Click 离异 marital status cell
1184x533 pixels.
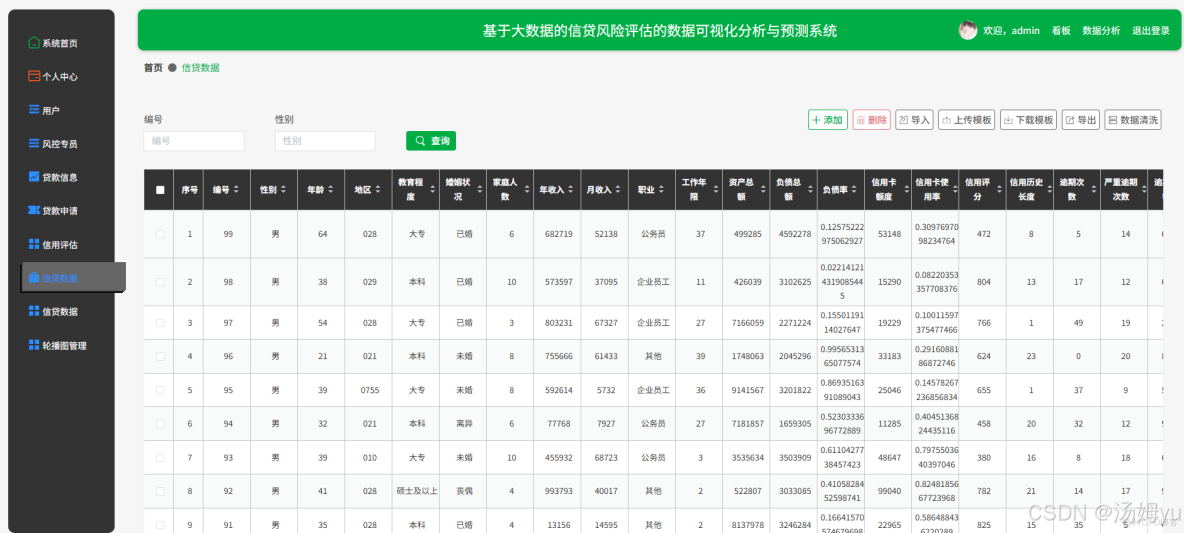[x=464, y=424]
